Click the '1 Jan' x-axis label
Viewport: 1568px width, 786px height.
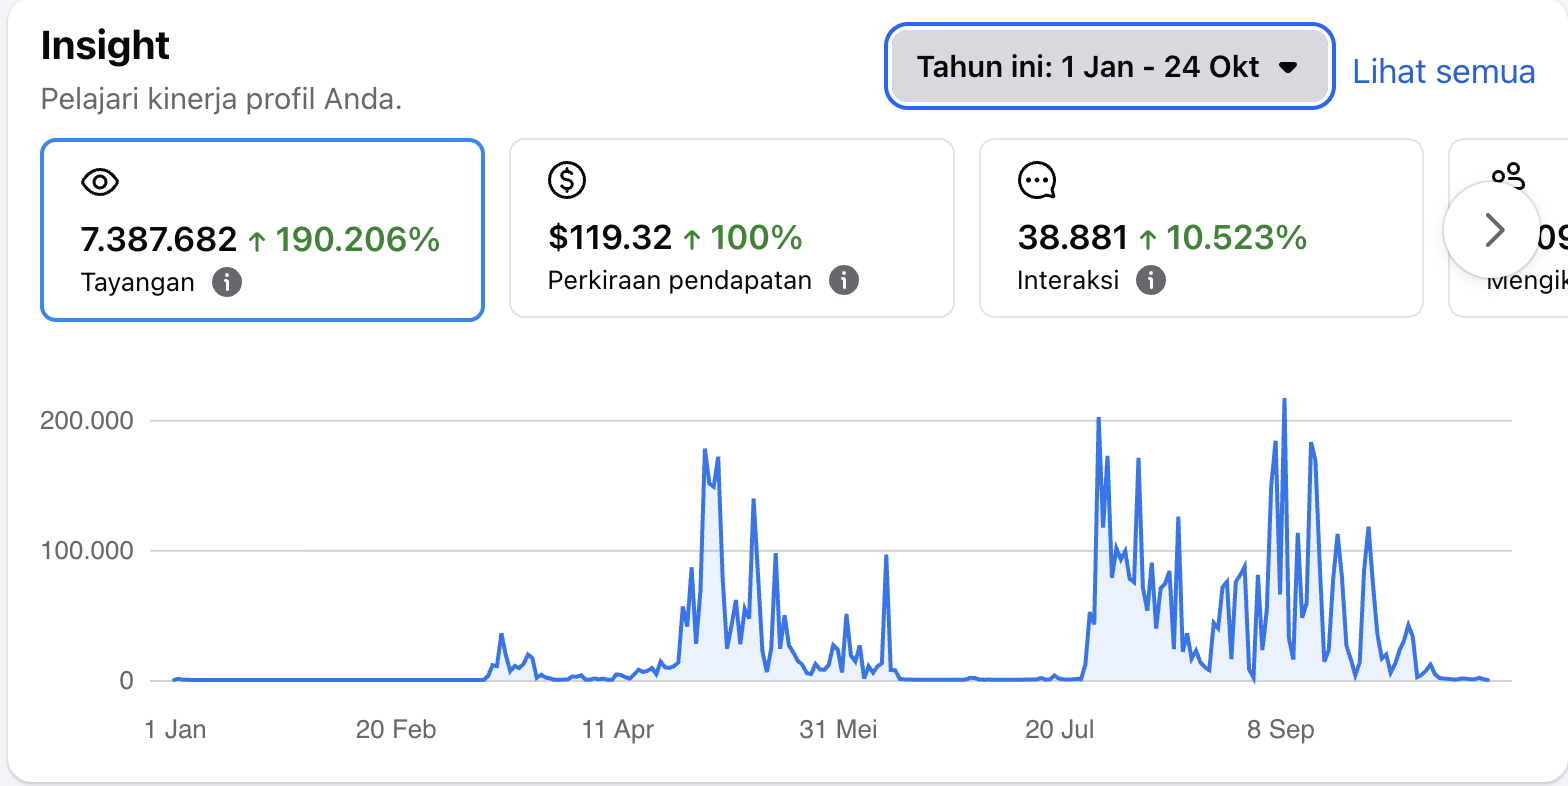(x=175, y=730)
